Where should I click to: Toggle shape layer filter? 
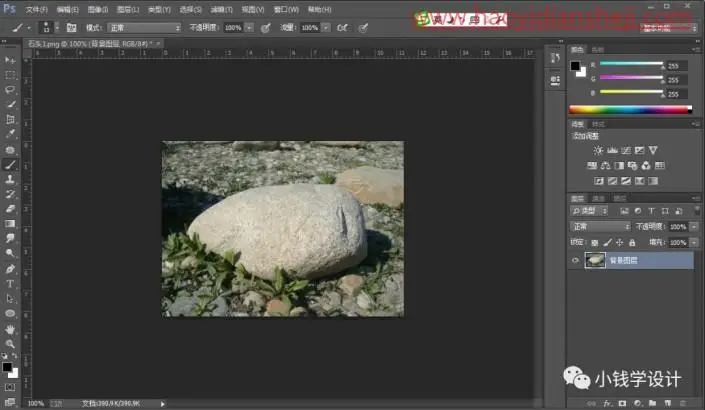(665, 211)
